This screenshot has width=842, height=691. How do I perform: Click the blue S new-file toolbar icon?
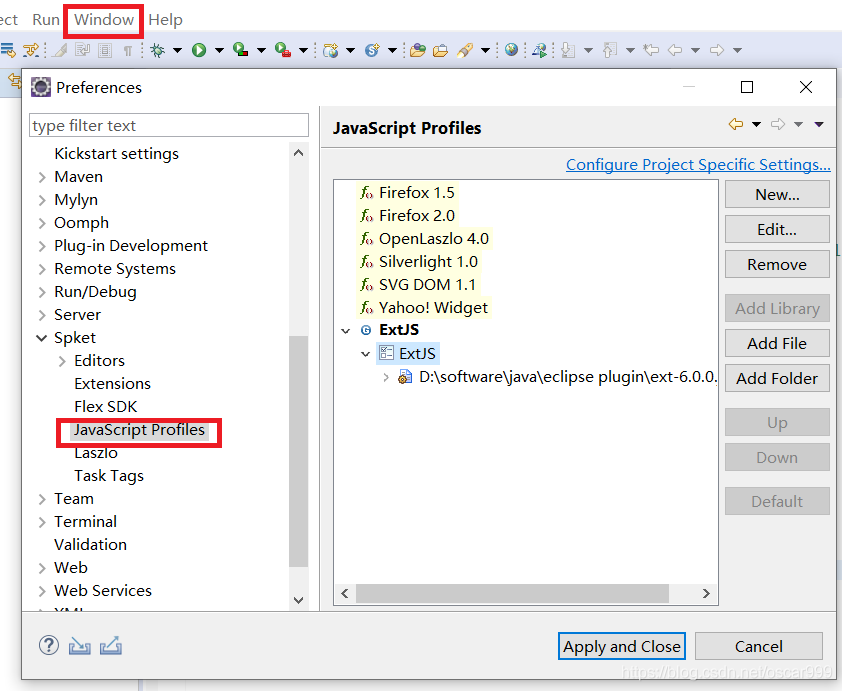[372, 50]
